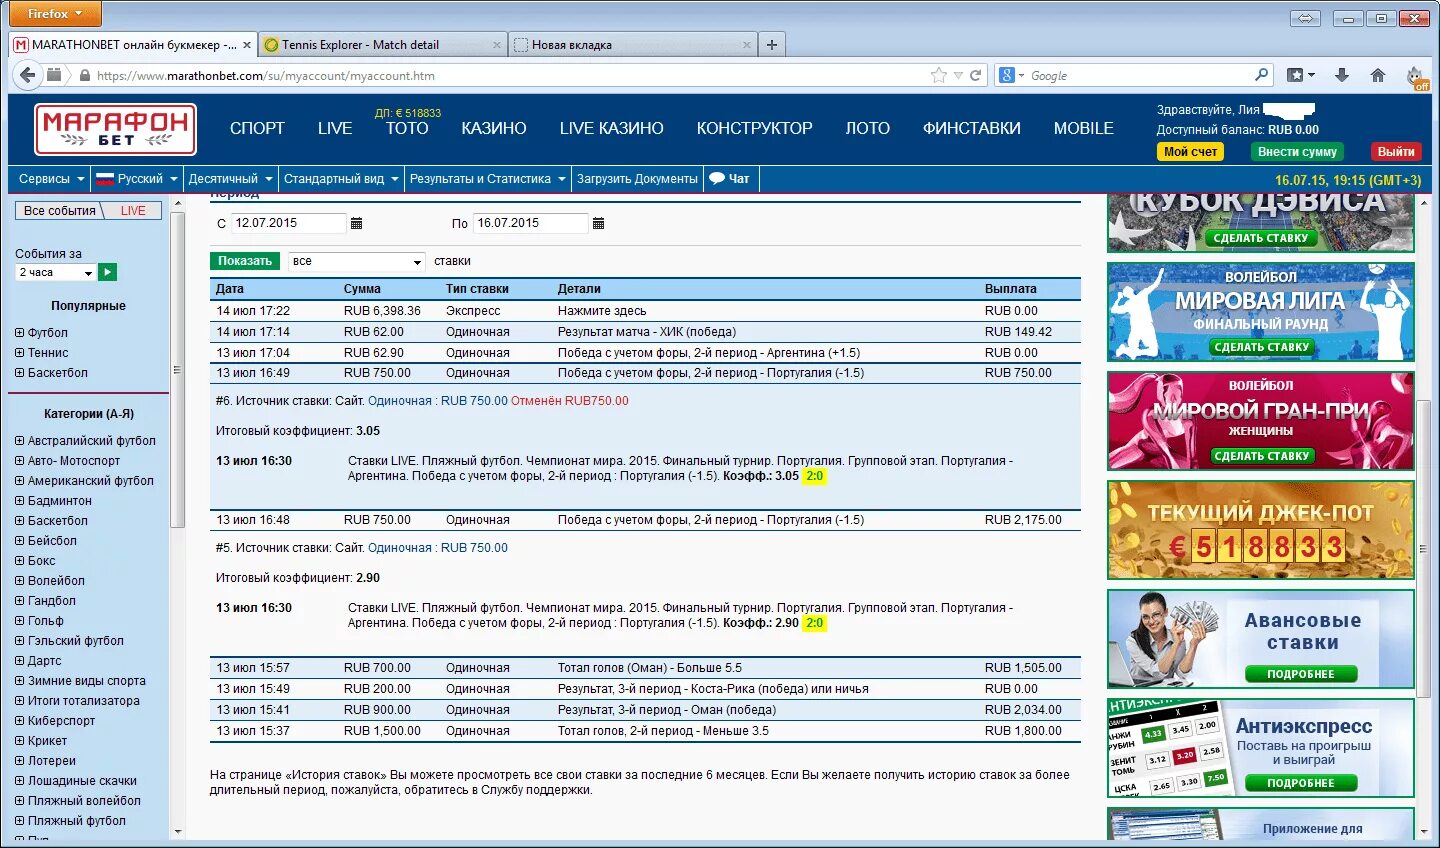Open the start date calendar icon
The height and width of the screenshot is (848, 1440).
[x=357, y=223]
